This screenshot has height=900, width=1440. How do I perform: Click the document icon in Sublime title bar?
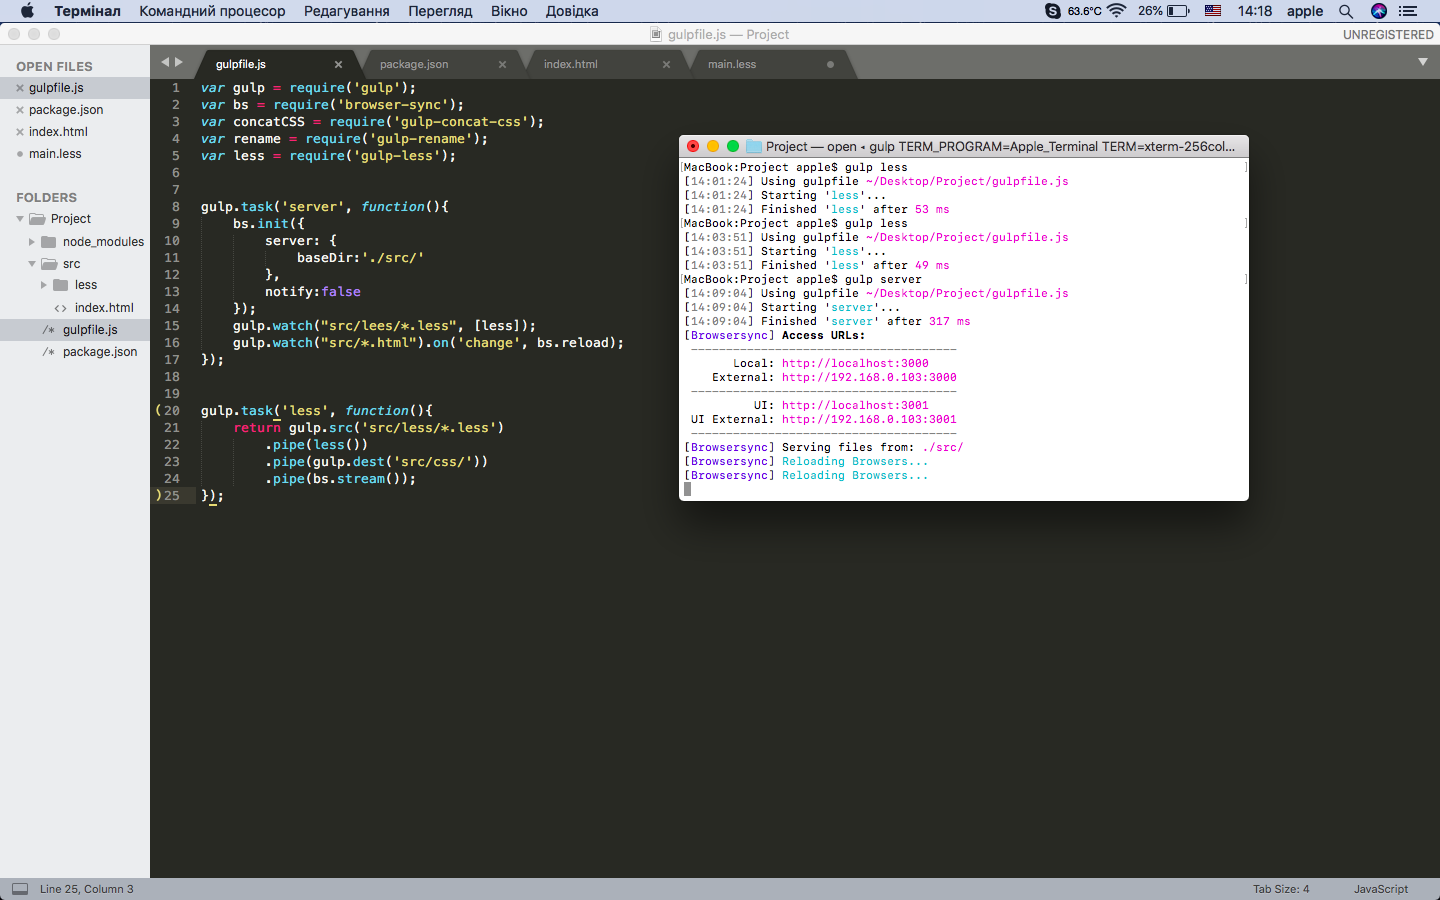point(656,34)
